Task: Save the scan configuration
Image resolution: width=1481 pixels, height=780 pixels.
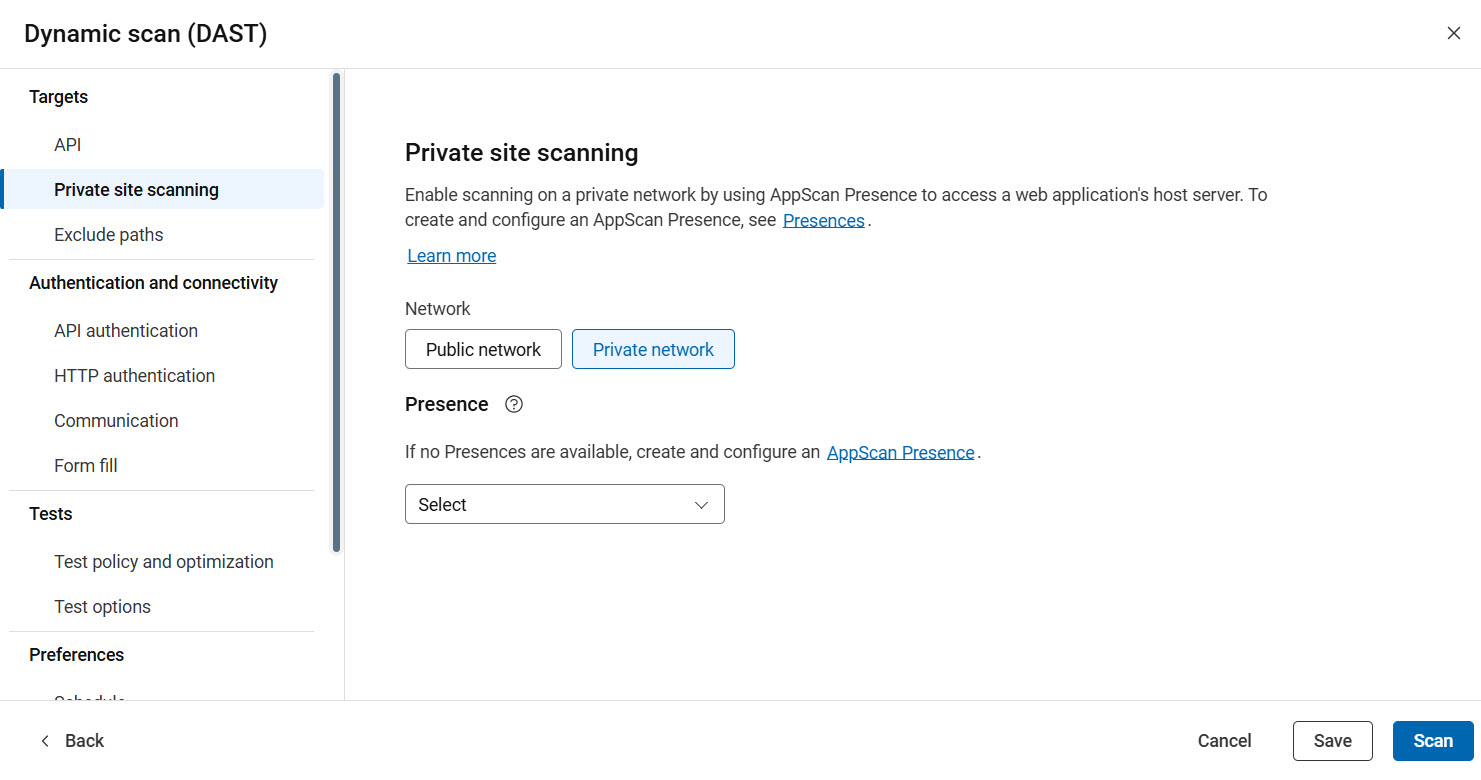Action: [1332, 740]
